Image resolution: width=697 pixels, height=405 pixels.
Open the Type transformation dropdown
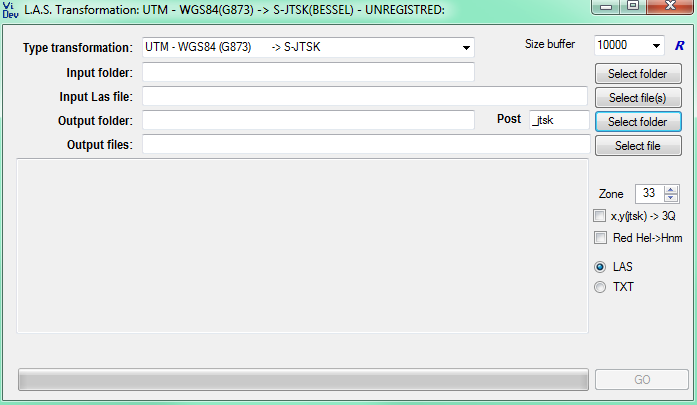click(466, 47)
